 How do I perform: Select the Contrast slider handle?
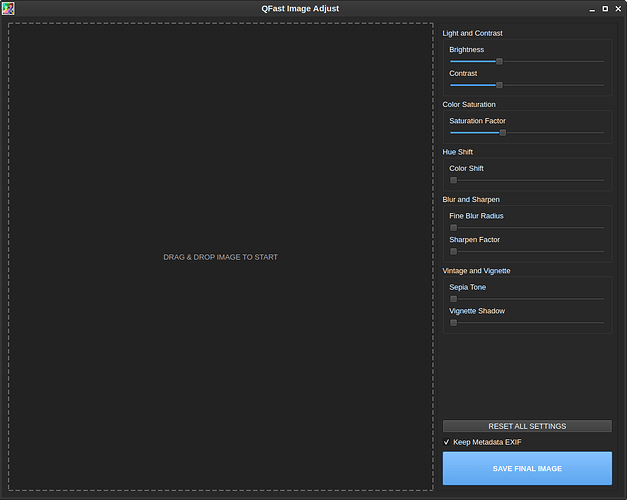coord(499,85)
